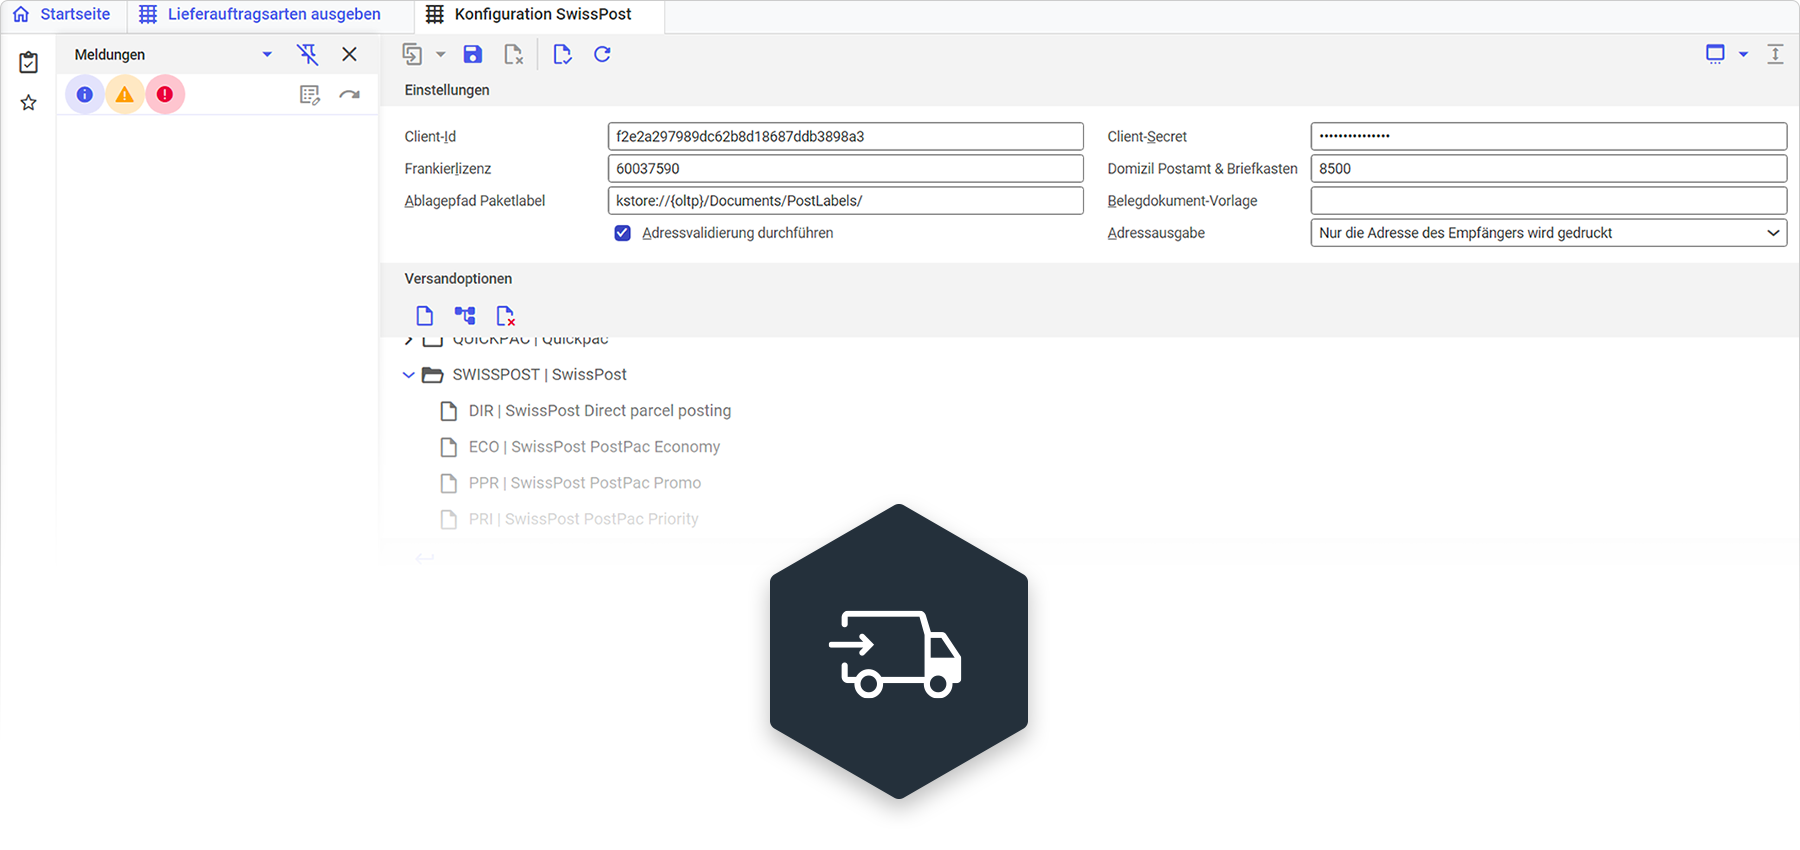Toggle the info messages filter
Viewport: 1800px width, 850px height.
pos(85,95)
